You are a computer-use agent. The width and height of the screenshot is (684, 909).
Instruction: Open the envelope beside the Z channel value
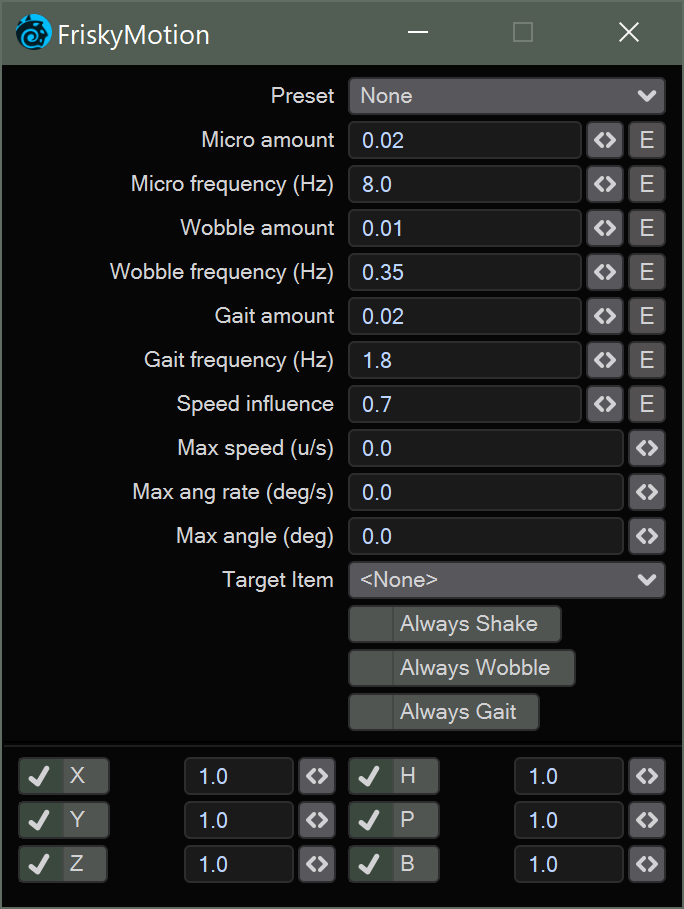tap(317, 864)
